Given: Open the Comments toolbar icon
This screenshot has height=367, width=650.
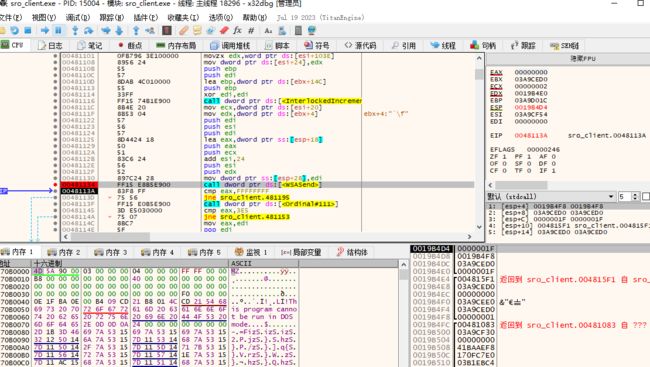Looking at the screenshot, I should [x=197, y=30].
